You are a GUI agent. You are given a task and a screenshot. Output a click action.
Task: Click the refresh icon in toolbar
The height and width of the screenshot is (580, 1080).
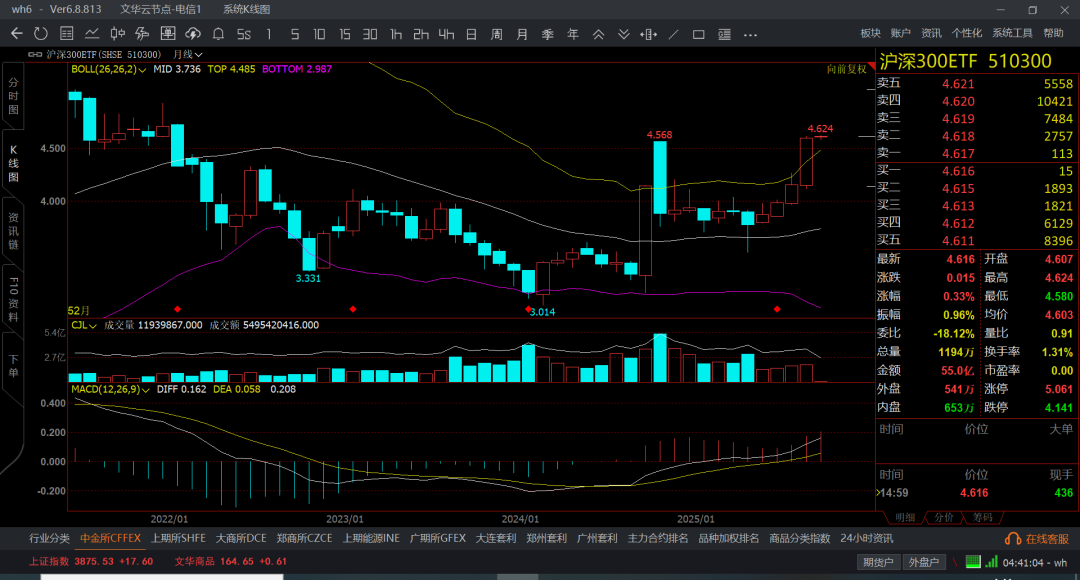coord(41,34)
